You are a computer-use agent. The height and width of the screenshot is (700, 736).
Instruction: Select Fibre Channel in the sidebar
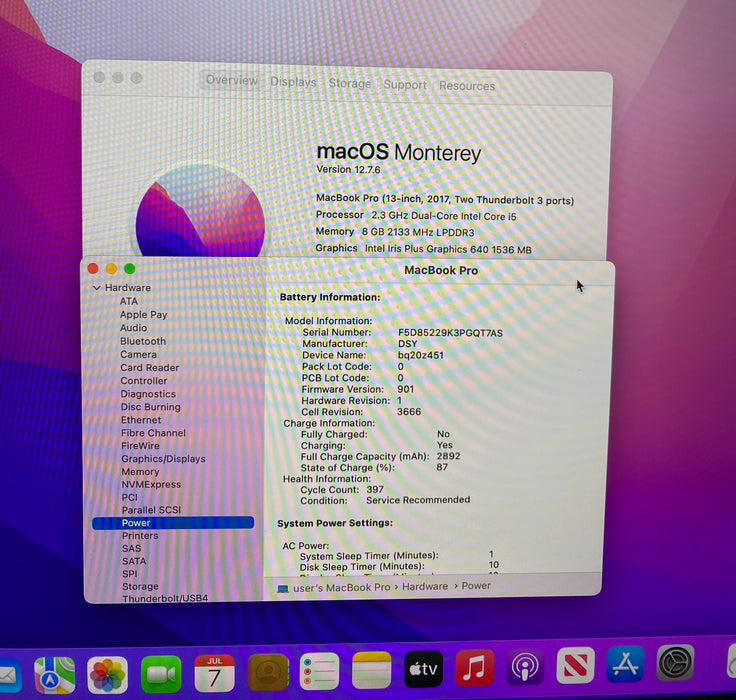pos(153,432)
